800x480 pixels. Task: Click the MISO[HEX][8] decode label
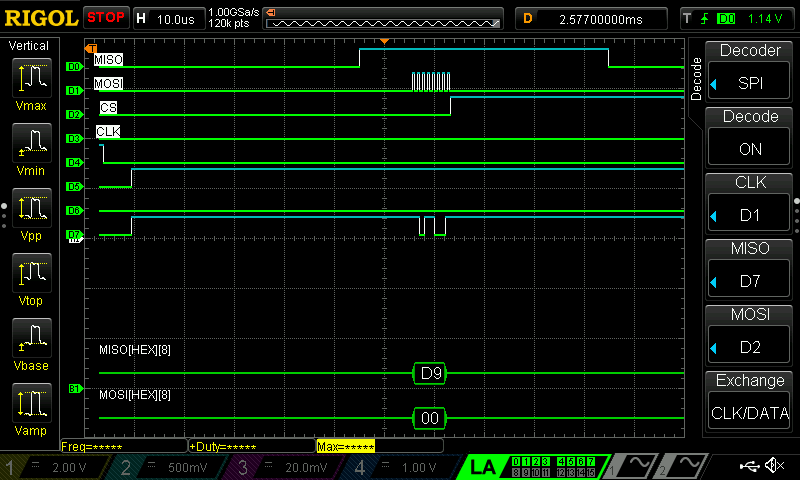[x=135, y=349]
